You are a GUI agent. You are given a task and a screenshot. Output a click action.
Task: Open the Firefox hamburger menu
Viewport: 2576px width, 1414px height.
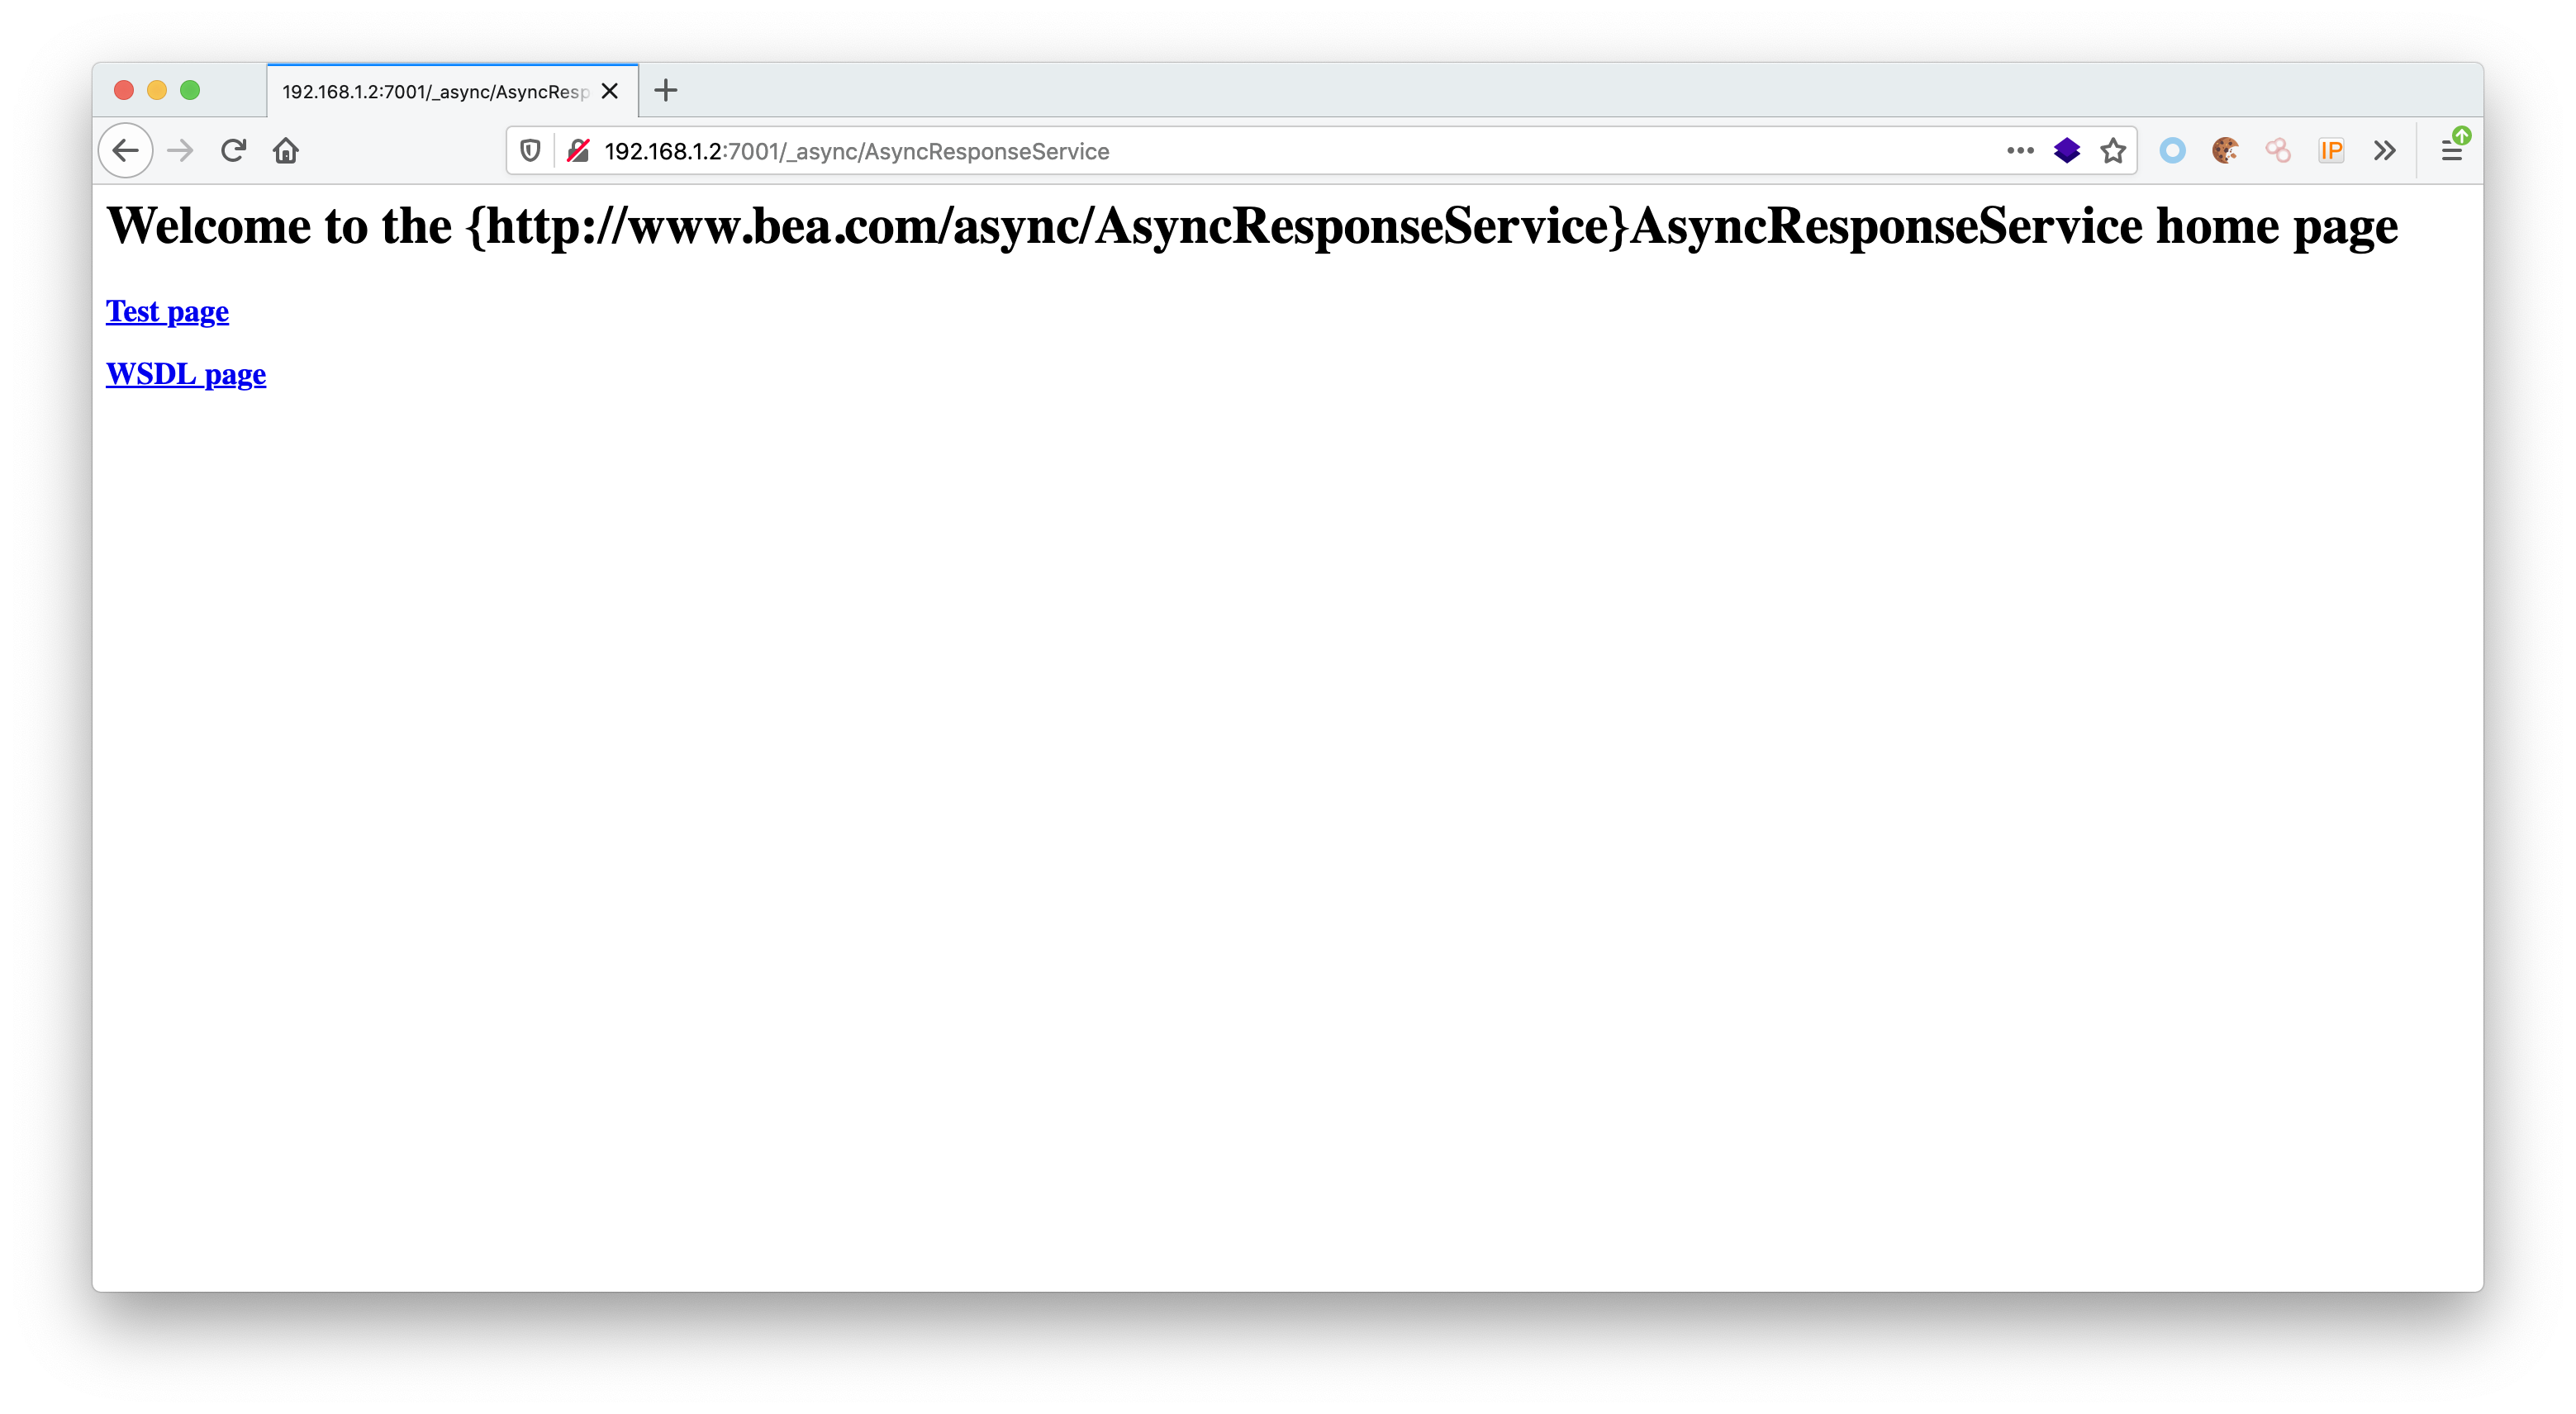click(x=2451, y=151)
